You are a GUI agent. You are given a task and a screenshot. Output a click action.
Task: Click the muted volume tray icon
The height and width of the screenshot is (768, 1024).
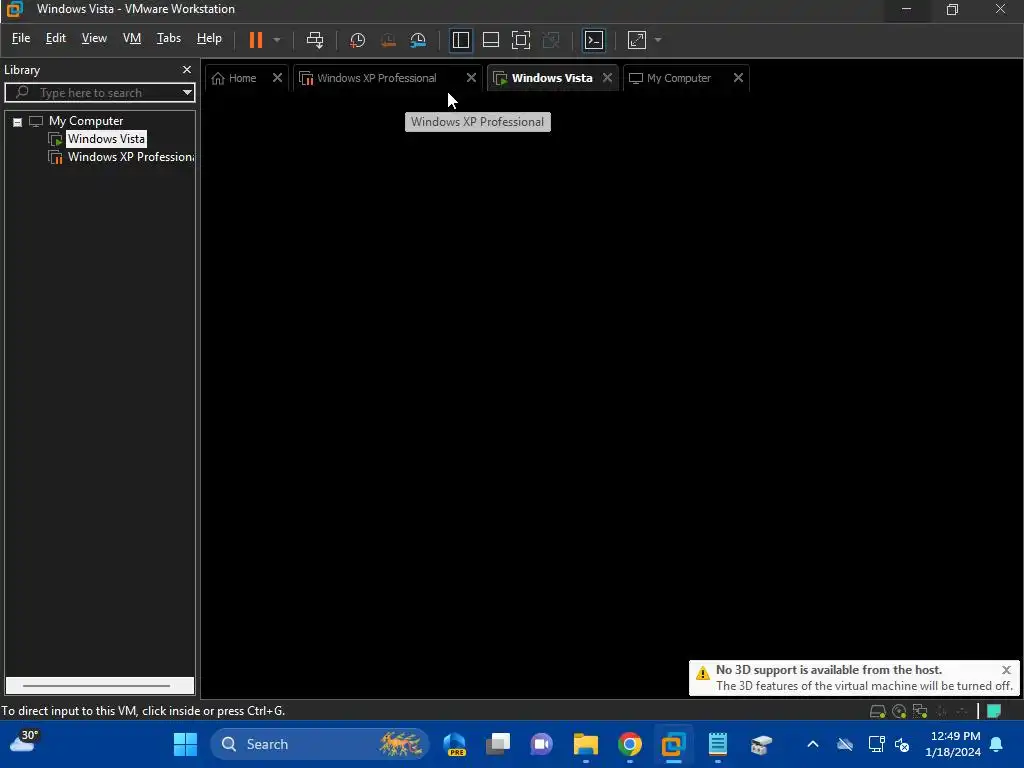902,744
